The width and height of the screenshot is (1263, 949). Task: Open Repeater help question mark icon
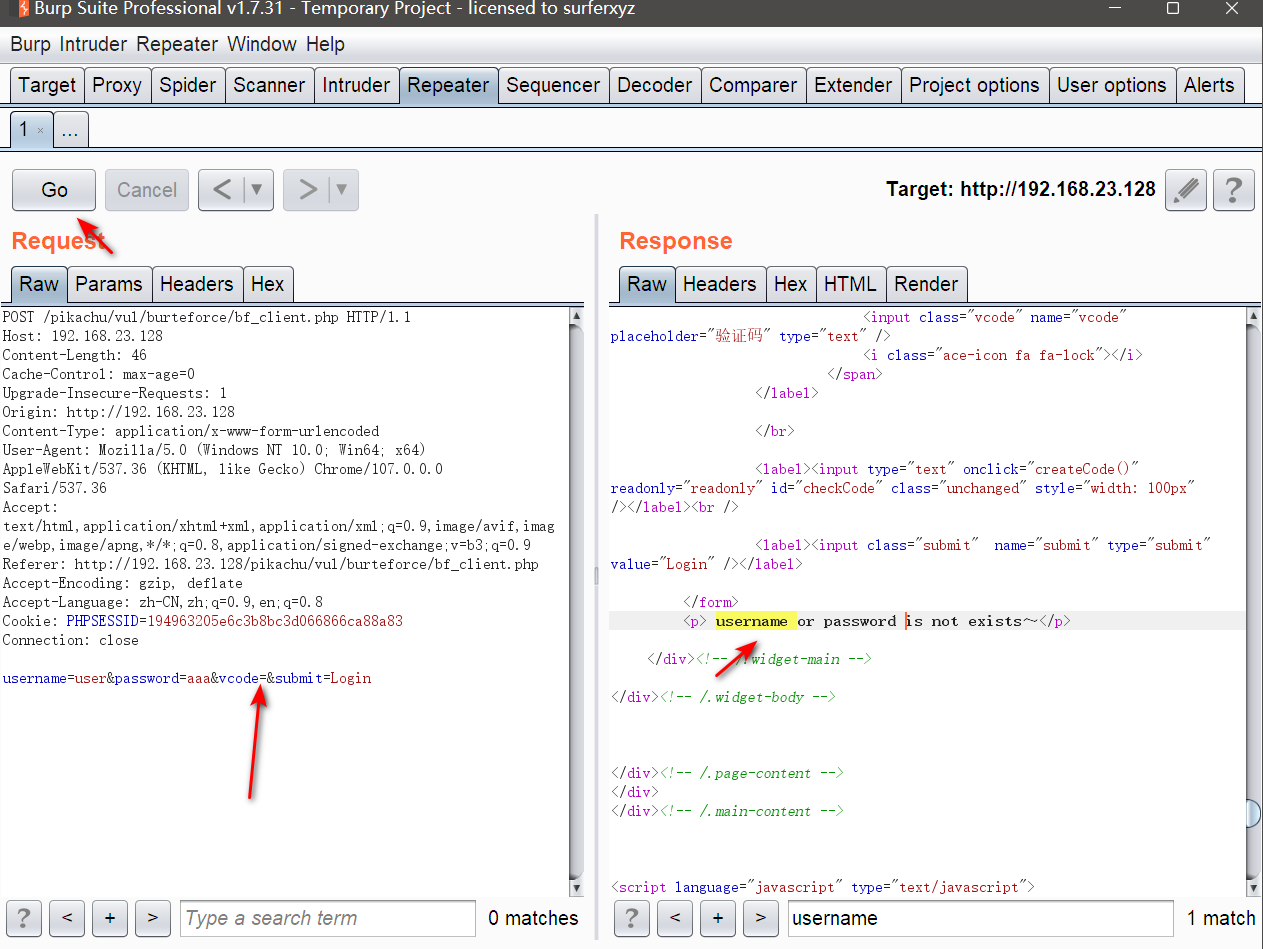pos(1234,190)
